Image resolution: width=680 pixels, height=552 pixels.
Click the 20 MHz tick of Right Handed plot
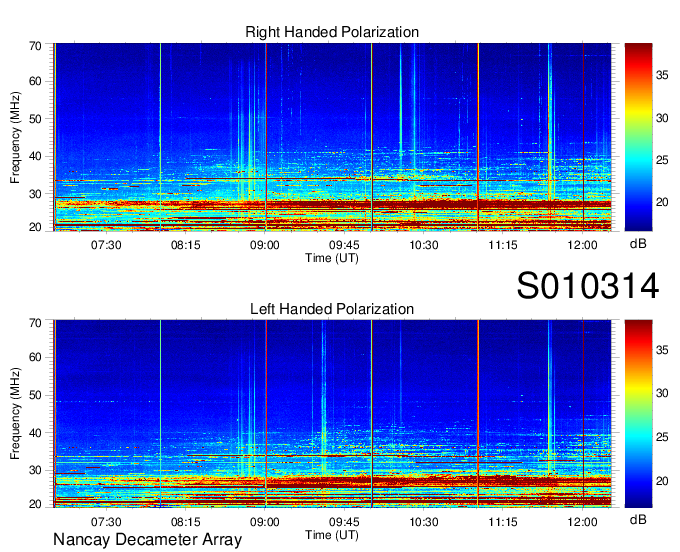point(35,227)
